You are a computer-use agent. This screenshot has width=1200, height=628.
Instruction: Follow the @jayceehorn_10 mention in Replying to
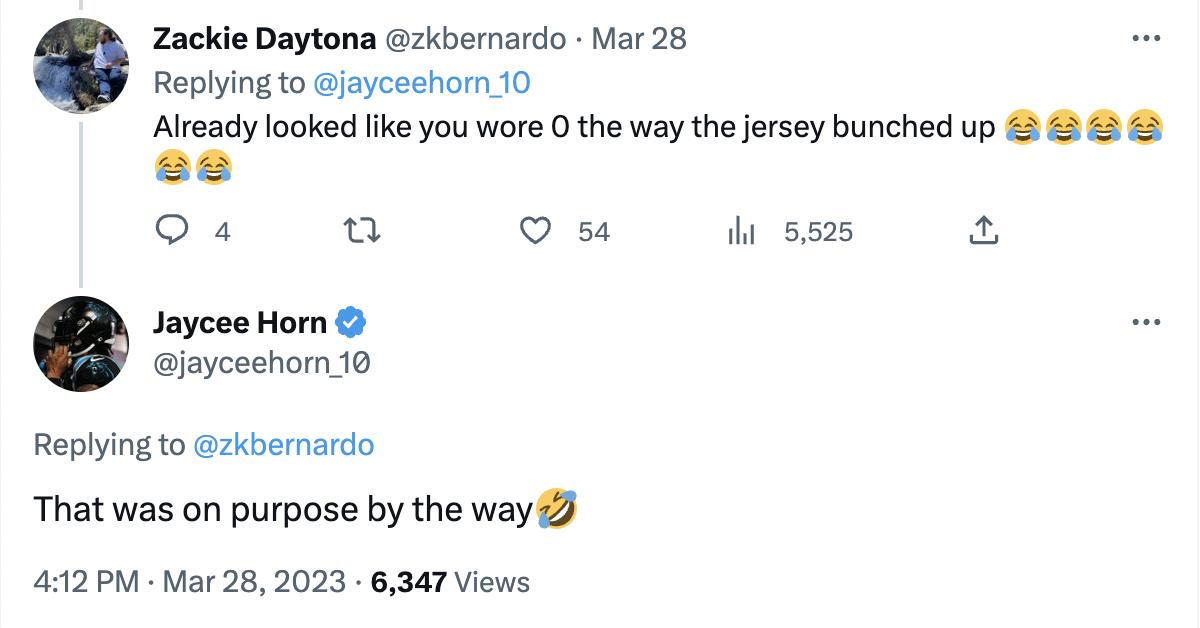click(x=422, y=83)
